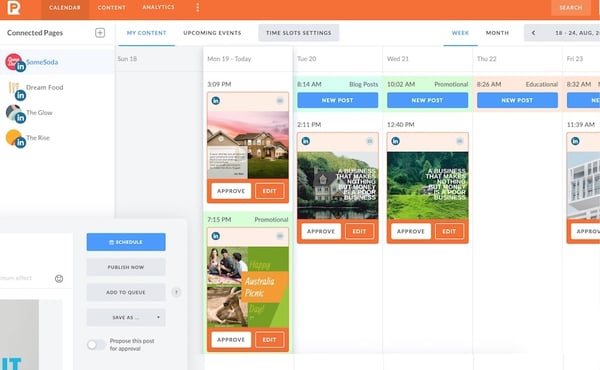The image size is (600, 370).
Task: Switch to My Content tab
Action: point(146,33)
